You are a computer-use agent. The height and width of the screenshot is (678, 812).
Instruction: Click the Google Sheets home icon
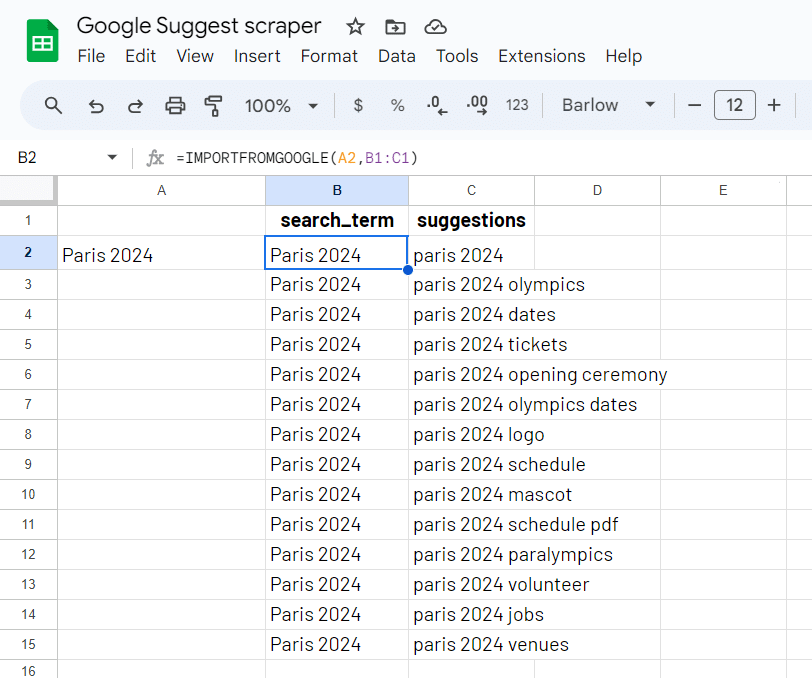42,41
